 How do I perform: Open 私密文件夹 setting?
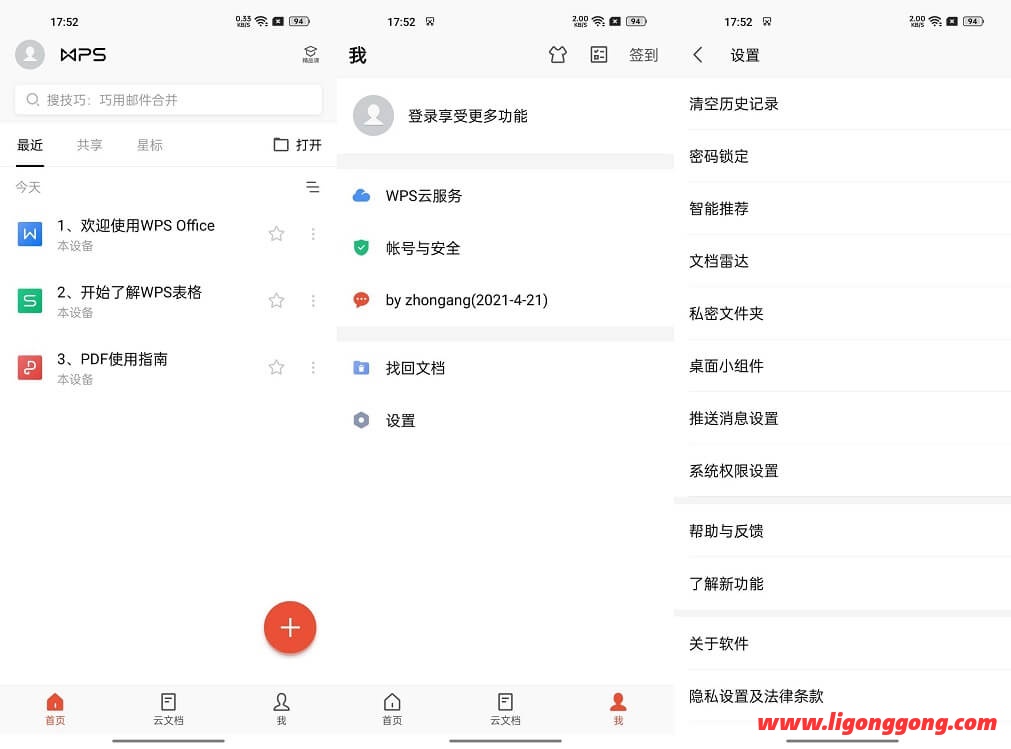click(x=843, y=313)
